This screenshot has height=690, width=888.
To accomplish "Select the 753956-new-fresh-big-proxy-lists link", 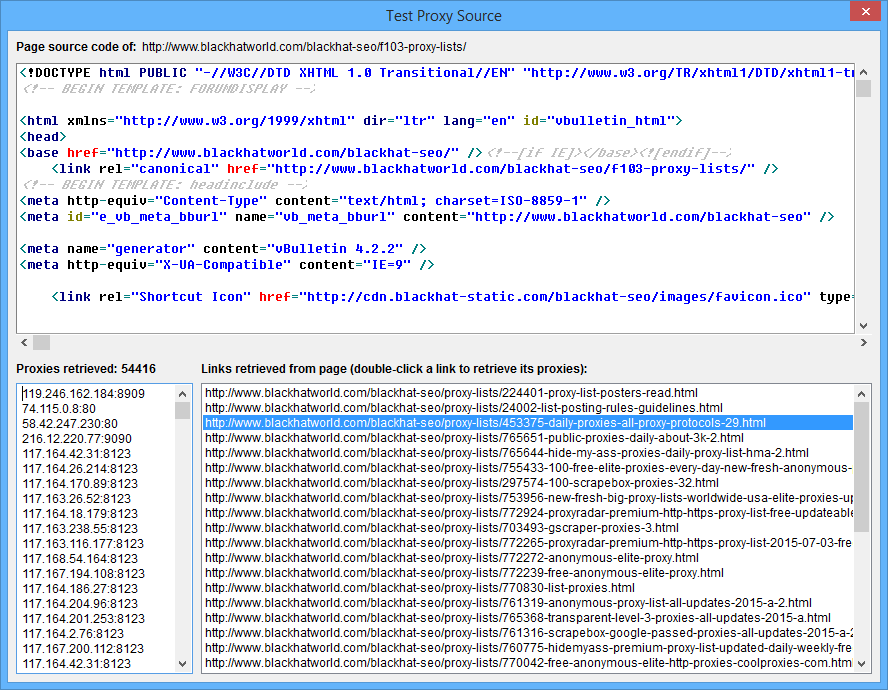I will point(528,498).
